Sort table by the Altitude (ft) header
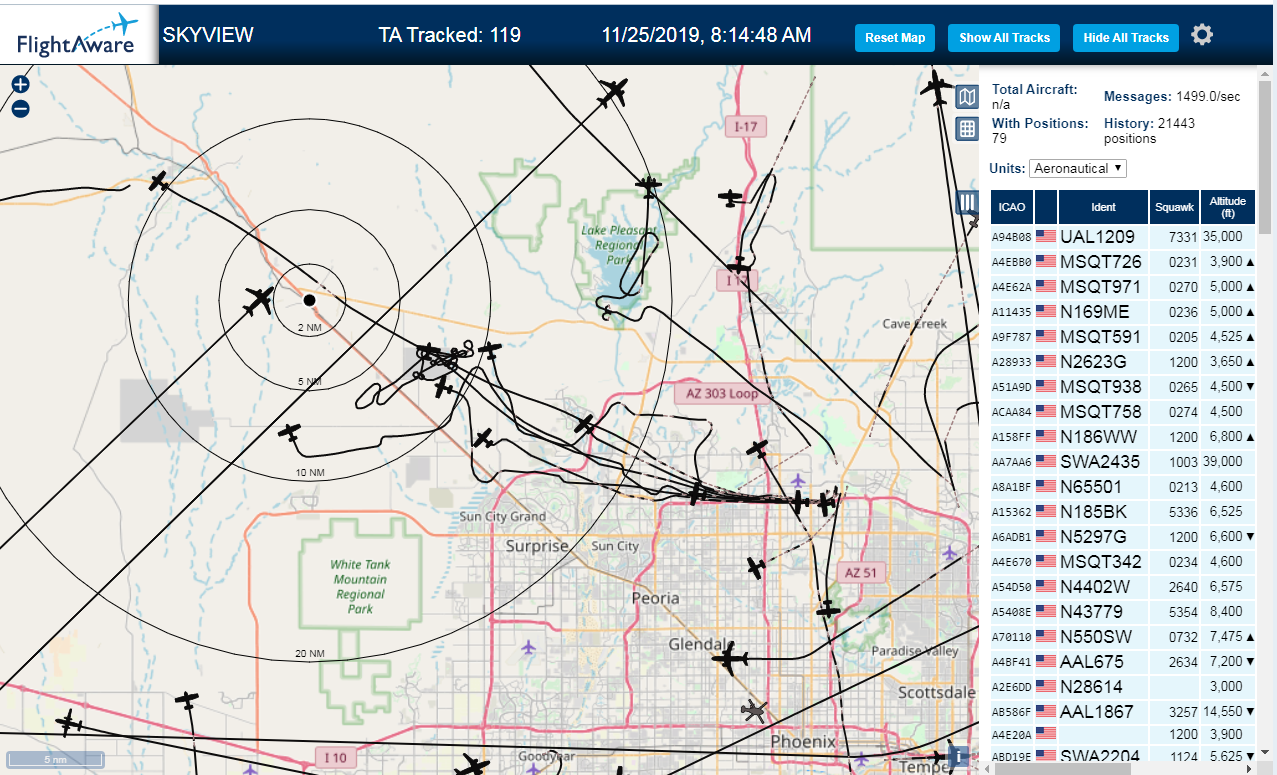This screenshot has height=775, width=1277. coord(1227,207)
